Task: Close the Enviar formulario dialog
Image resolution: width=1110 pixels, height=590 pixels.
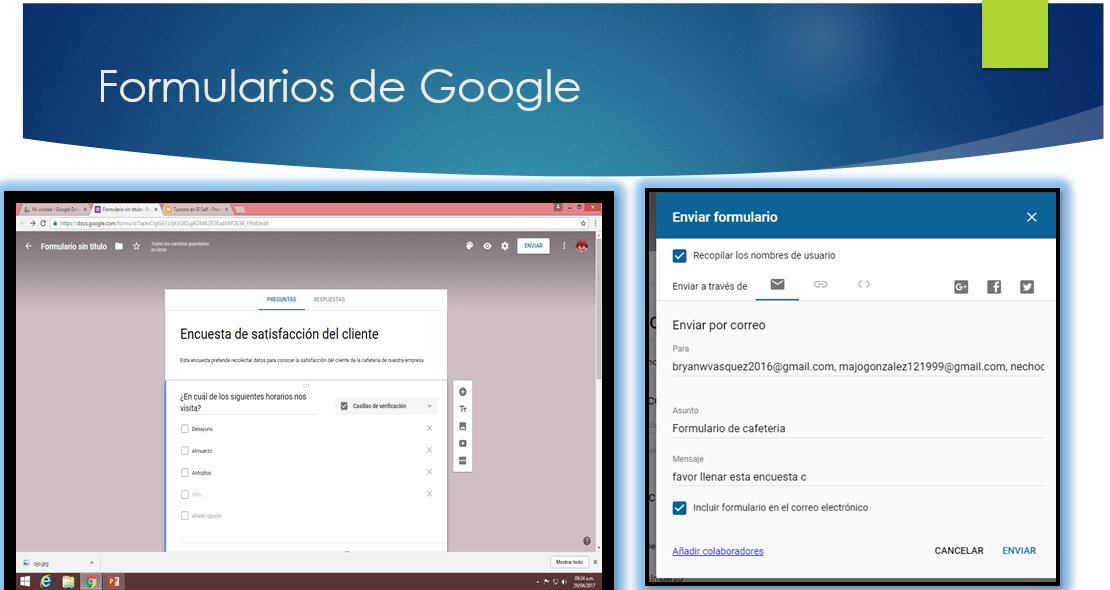Action: click(1031, 217)
